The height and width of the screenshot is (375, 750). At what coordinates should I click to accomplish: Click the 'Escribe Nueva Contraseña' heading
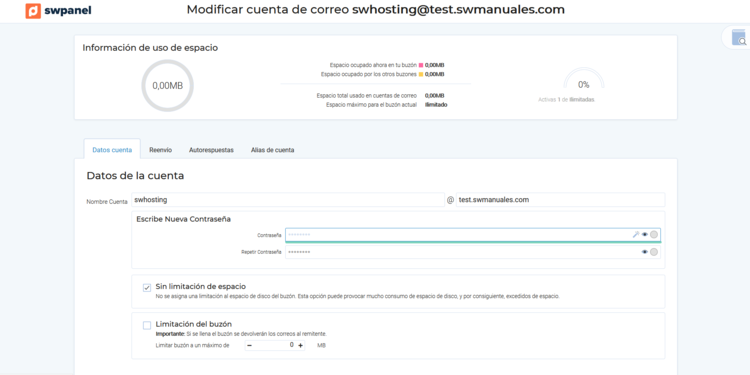184,219
